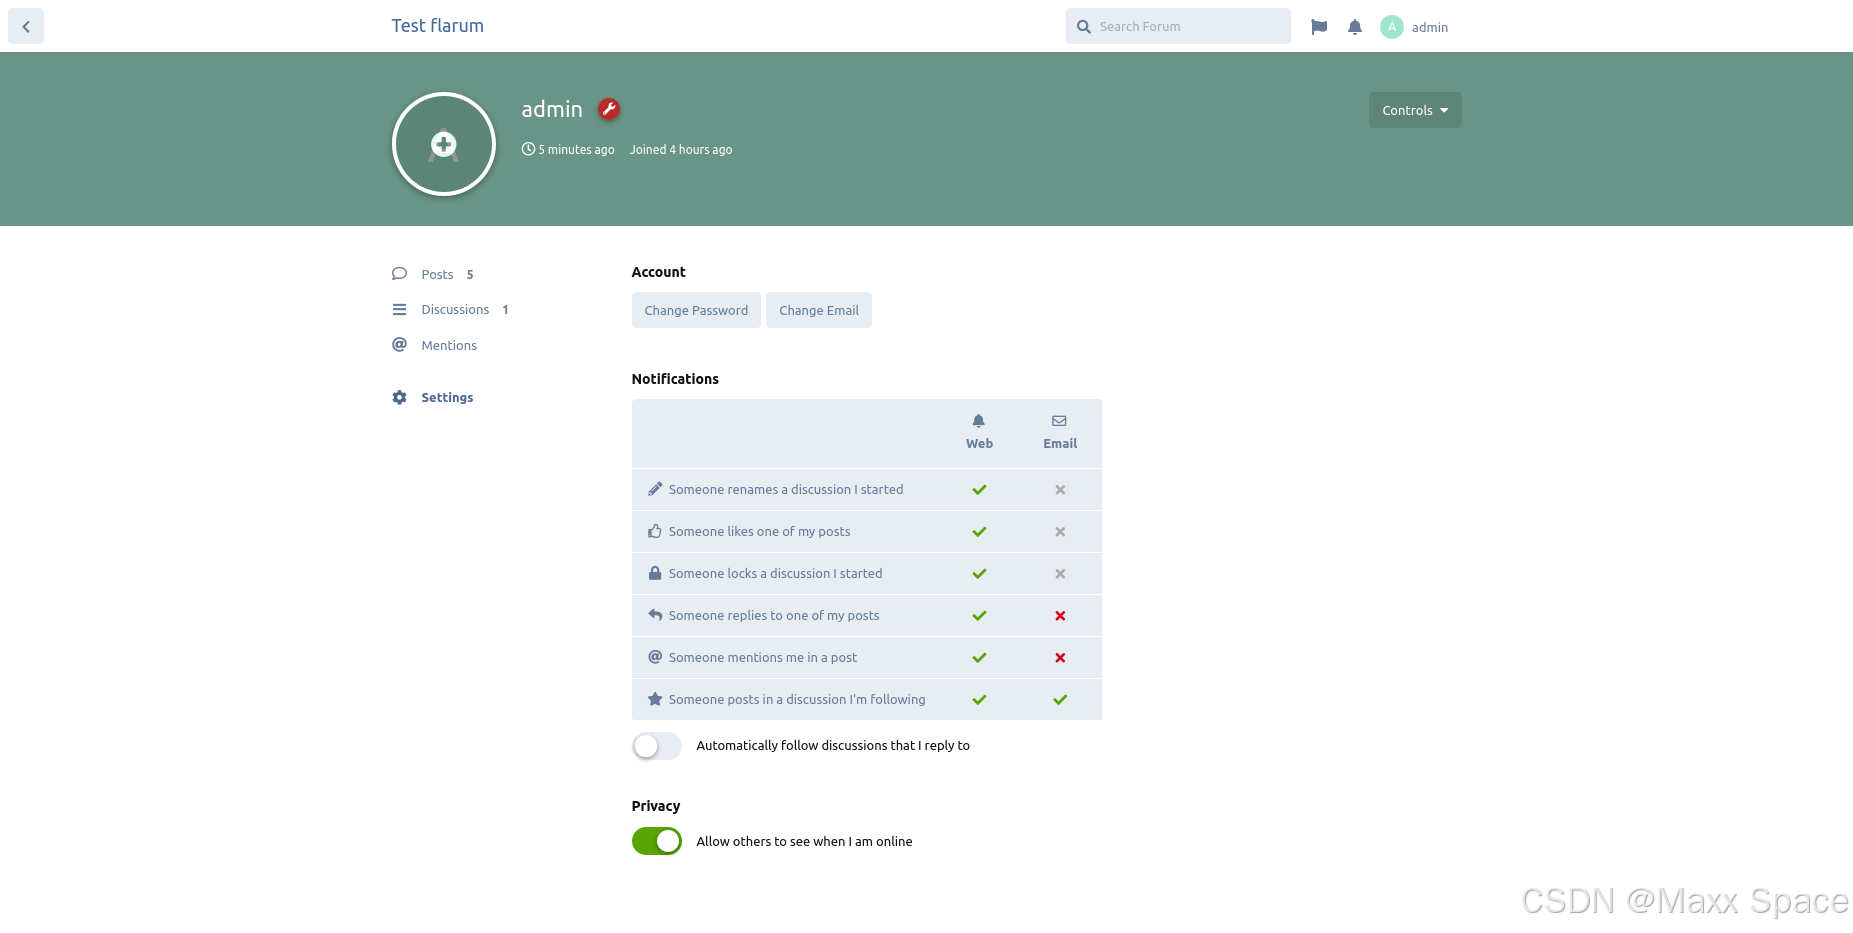
Task: Turn off allow others to see online
Action: [x=657, y=841]
